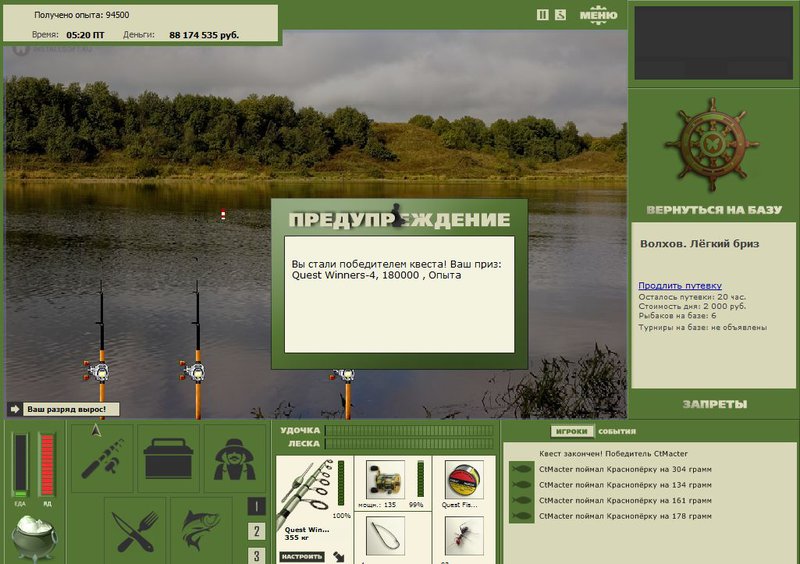Click the left fishing rod reel
The height and width of the screenshot is (564, 800).
tap(98, 372)
